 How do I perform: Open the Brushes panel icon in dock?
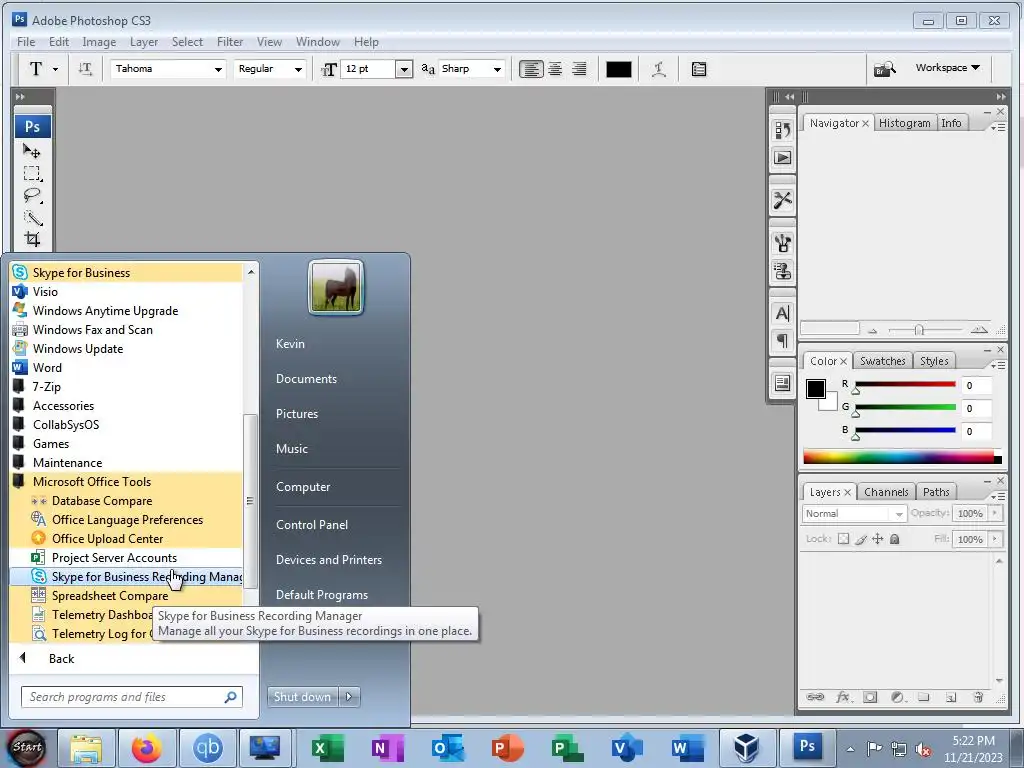782,243
